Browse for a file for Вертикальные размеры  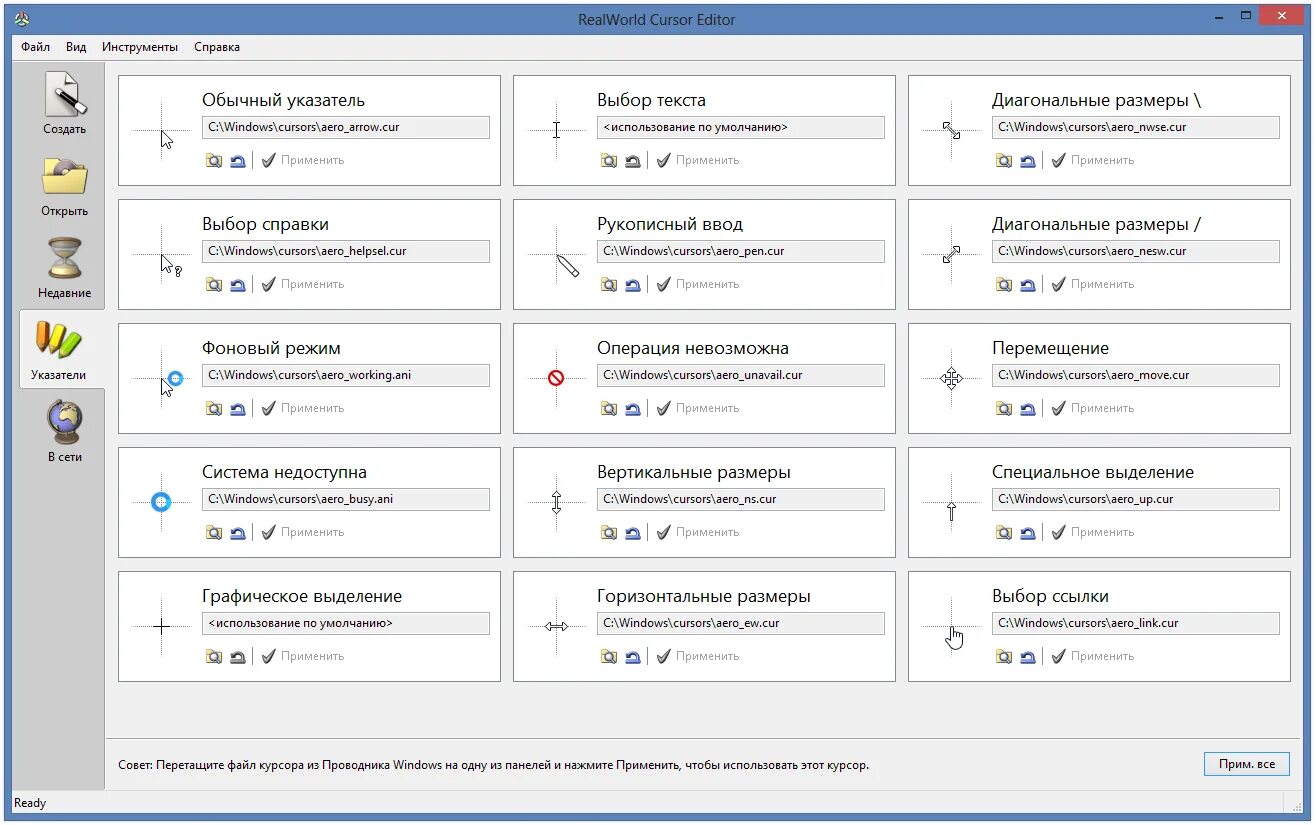pyautogui.click(x=609, y=532)
